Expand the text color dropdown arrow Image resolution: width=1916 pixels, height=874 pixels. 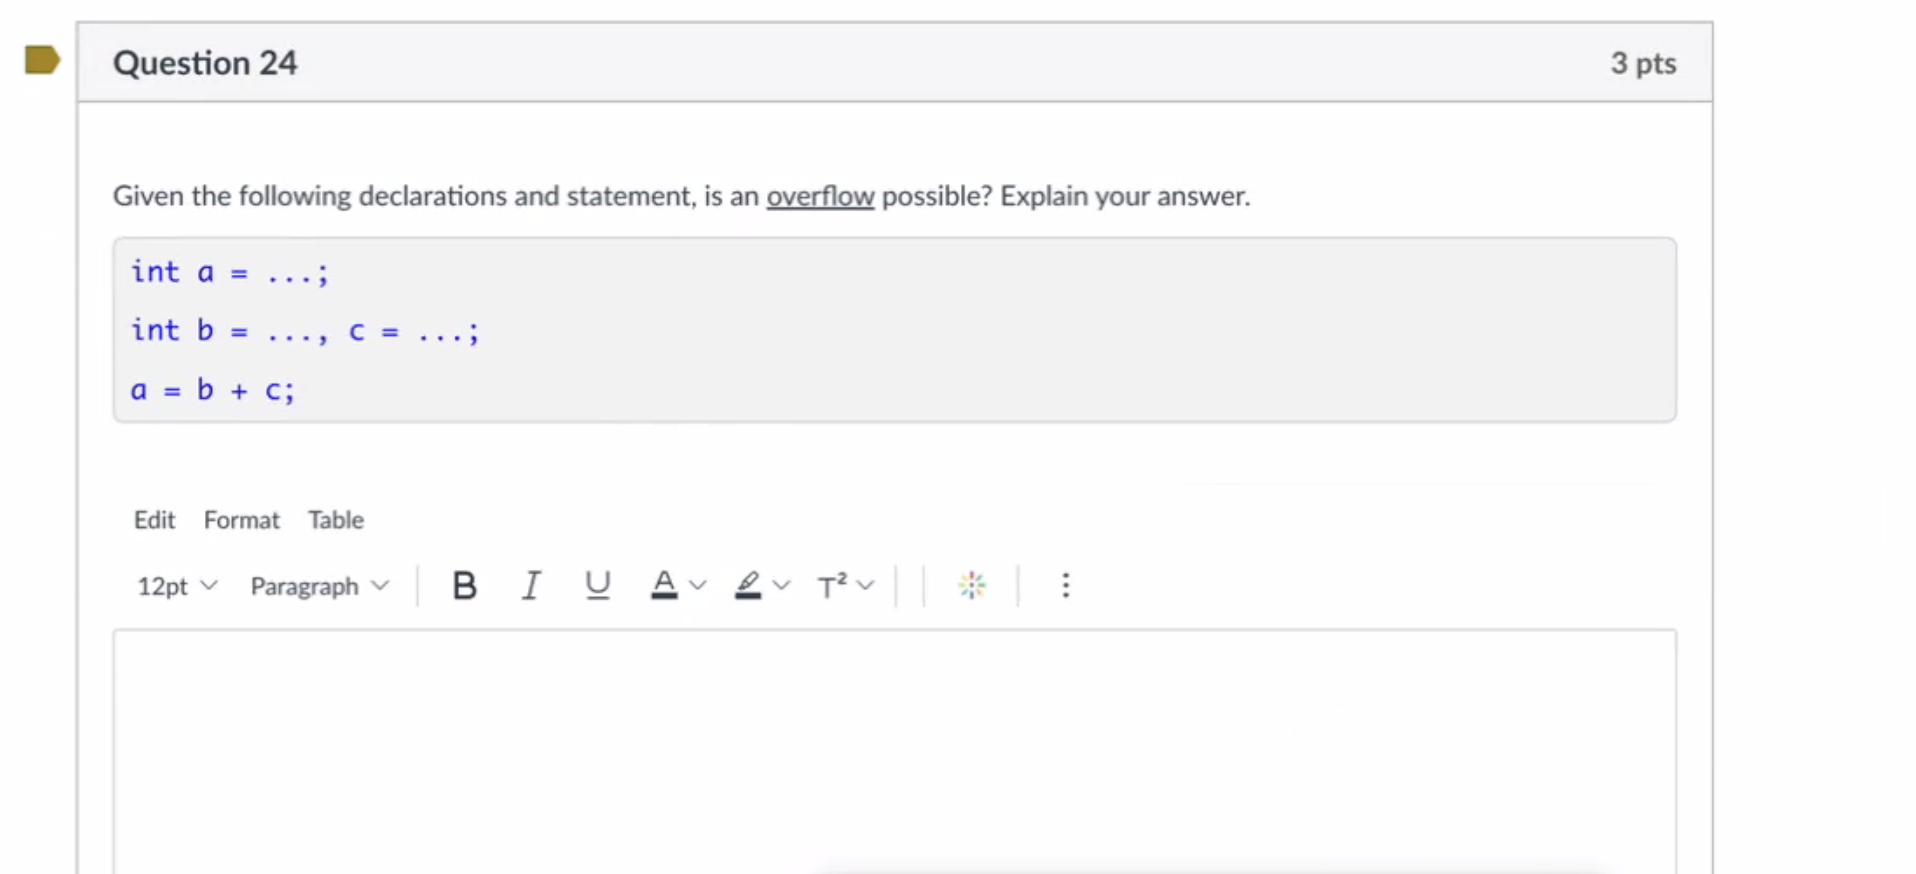[698, 586]
